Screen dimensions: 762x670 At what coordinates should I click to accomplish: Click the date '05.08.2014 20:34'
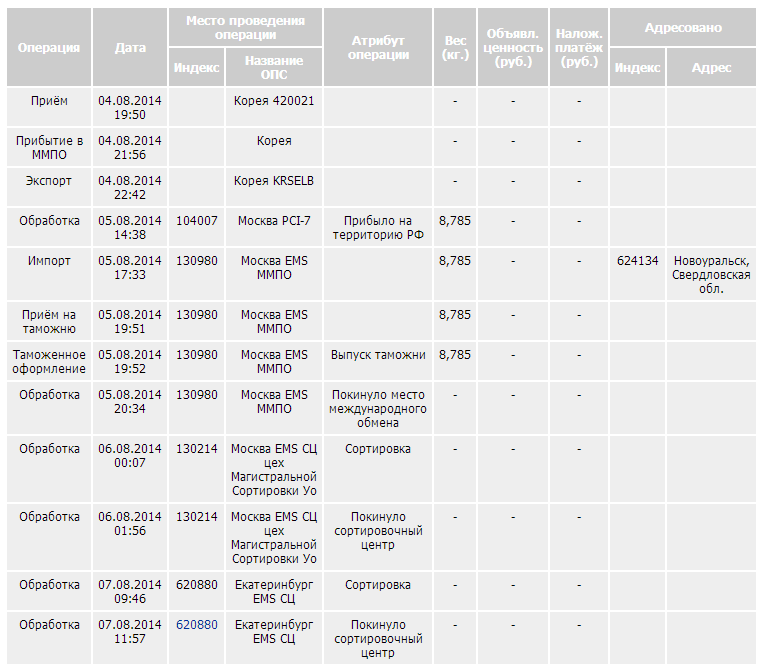tap(130, 401)
